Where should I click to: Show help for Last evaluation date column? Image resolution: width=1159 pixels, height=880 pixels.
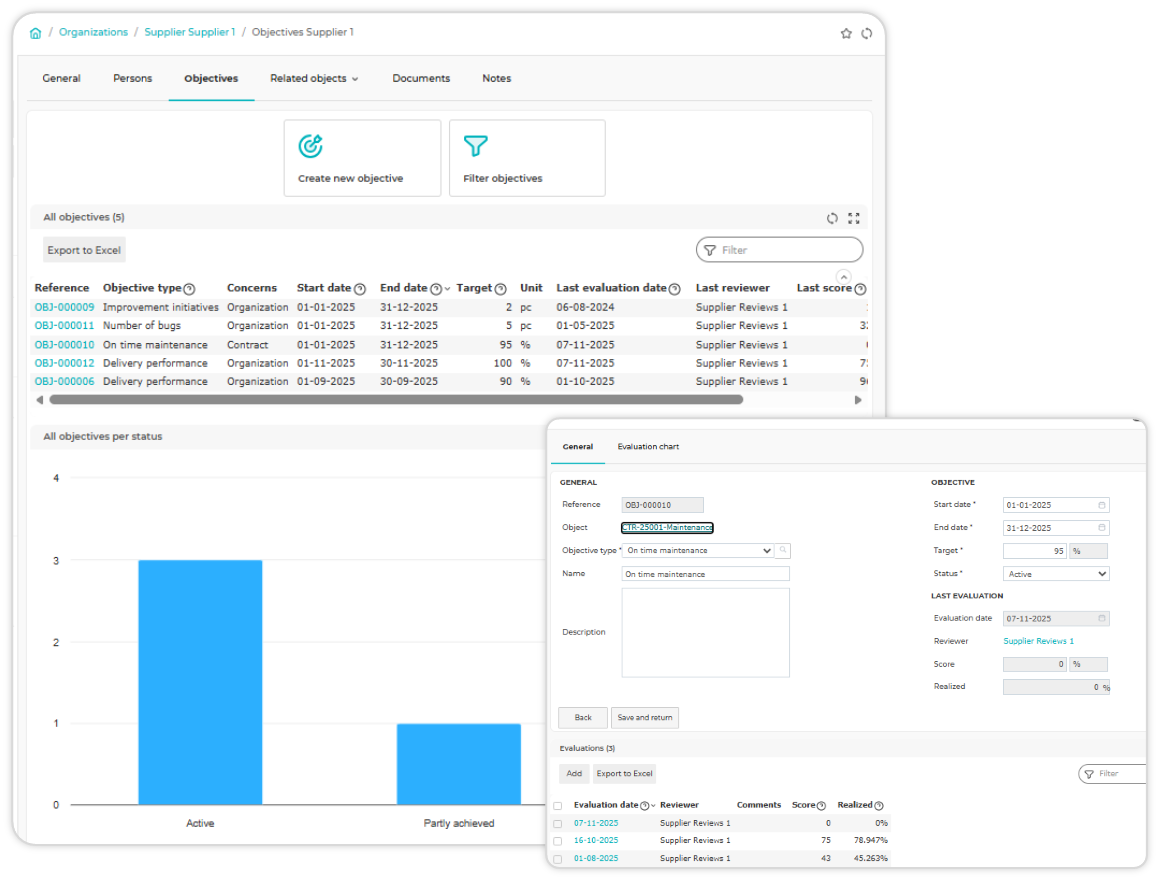pyautogui.click(x=674, y=289)
